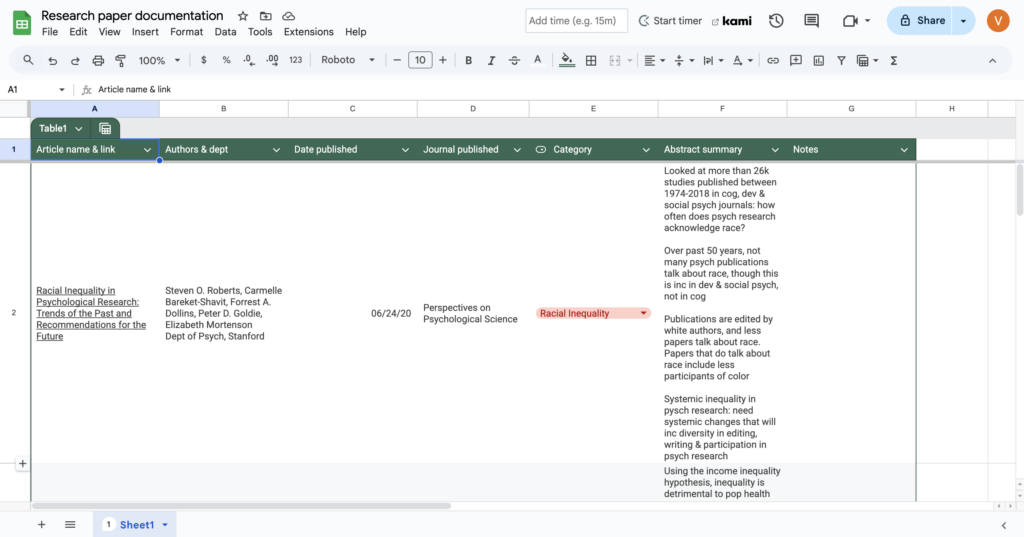Image resolution: width=1024 pixels, height=537 pixels.
Task: Expand the Racial Inequality category dropdown
Action: (643, 313)
